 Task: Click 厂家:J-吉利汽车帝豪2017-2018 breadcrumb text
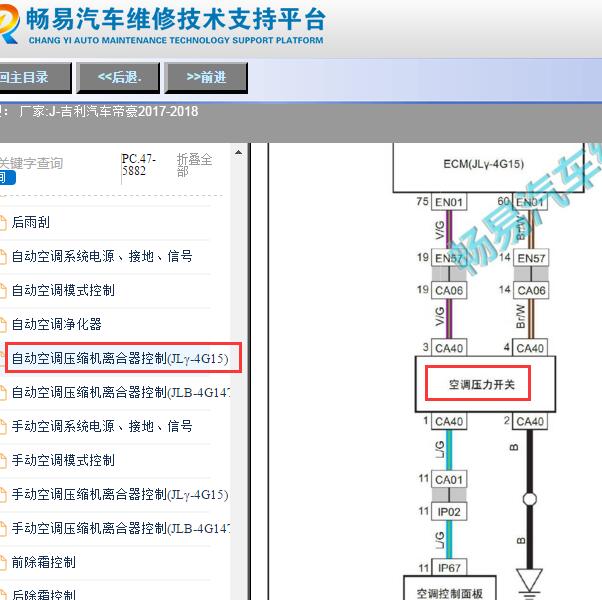point(108,112)
